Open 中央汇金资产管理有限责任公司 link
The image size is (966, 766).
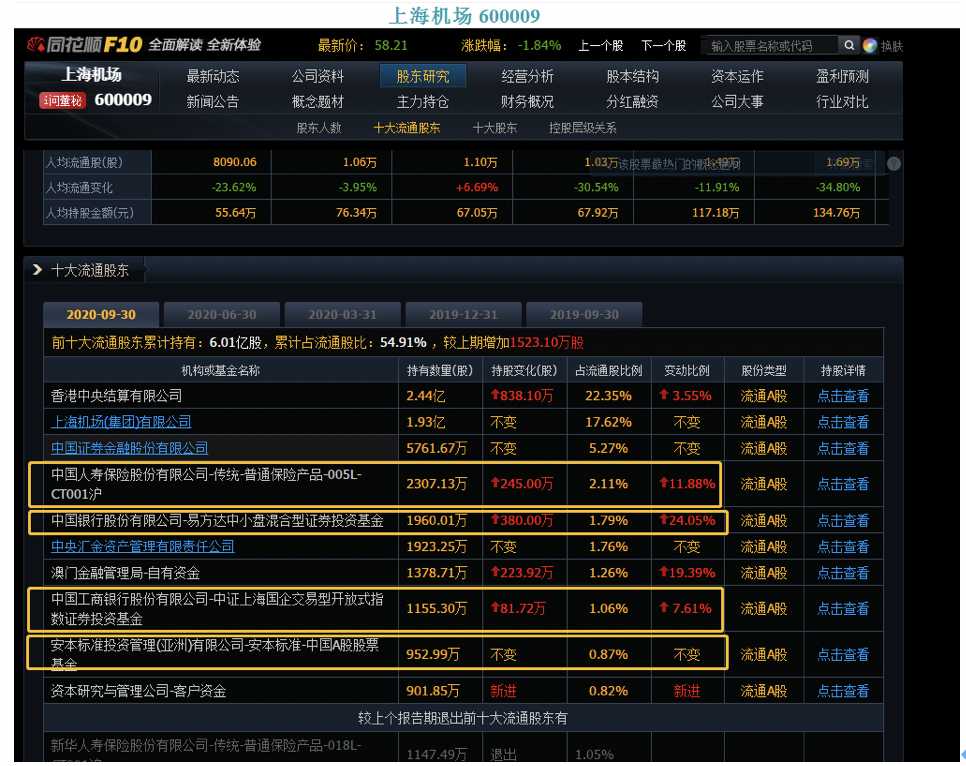[x=143, y=546]
